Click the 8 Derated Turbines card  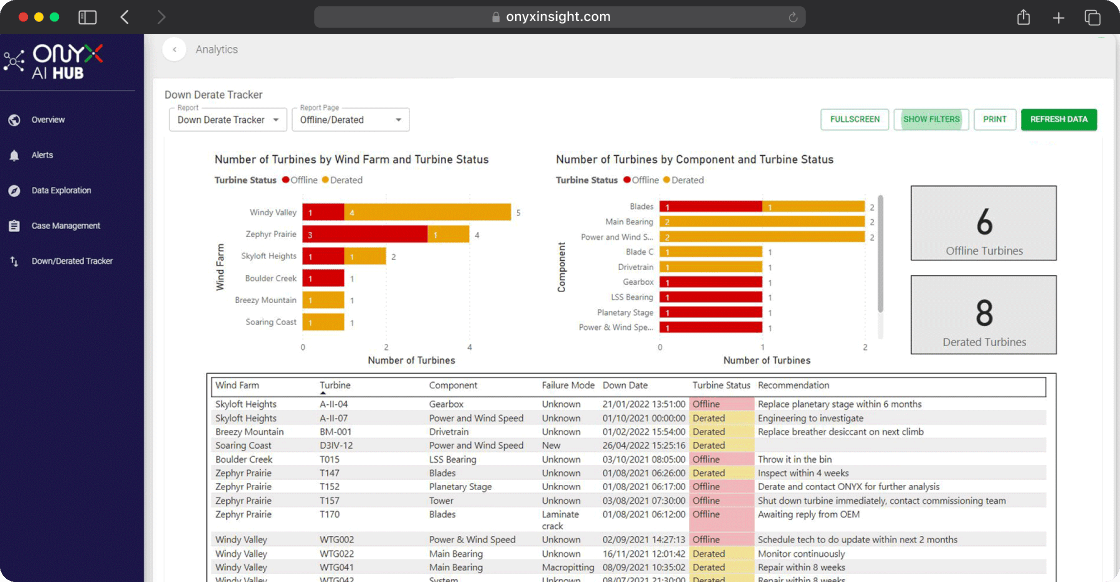pyautogui.click(x=984, y=315)
